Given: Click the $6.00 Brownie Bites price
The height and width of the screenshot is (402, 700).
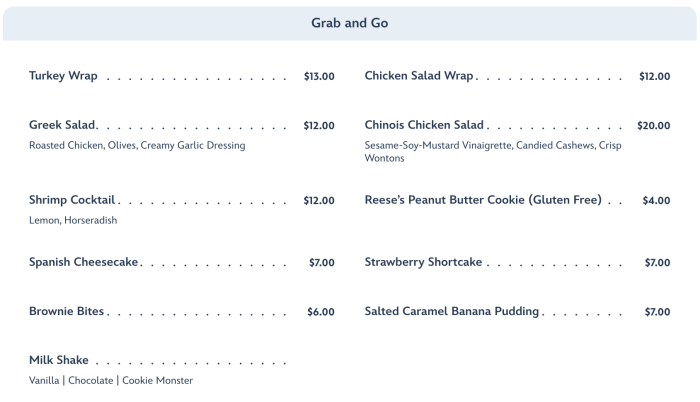Looking at the screenshot, I should [x=320, y=312].
